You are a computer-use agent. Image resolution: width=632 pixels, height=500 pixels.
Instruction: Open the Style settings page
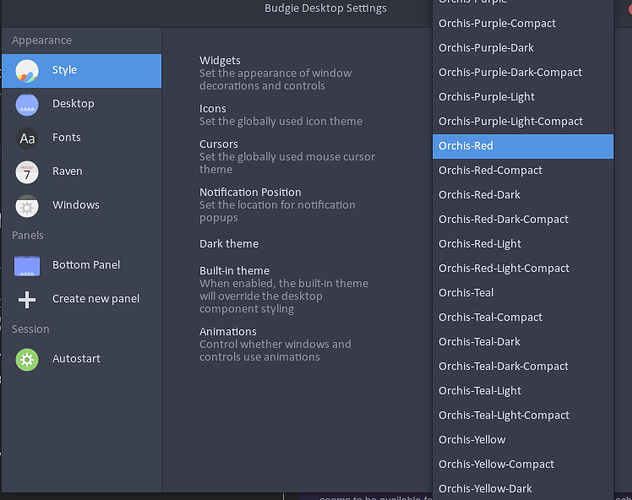click(82, 71)
